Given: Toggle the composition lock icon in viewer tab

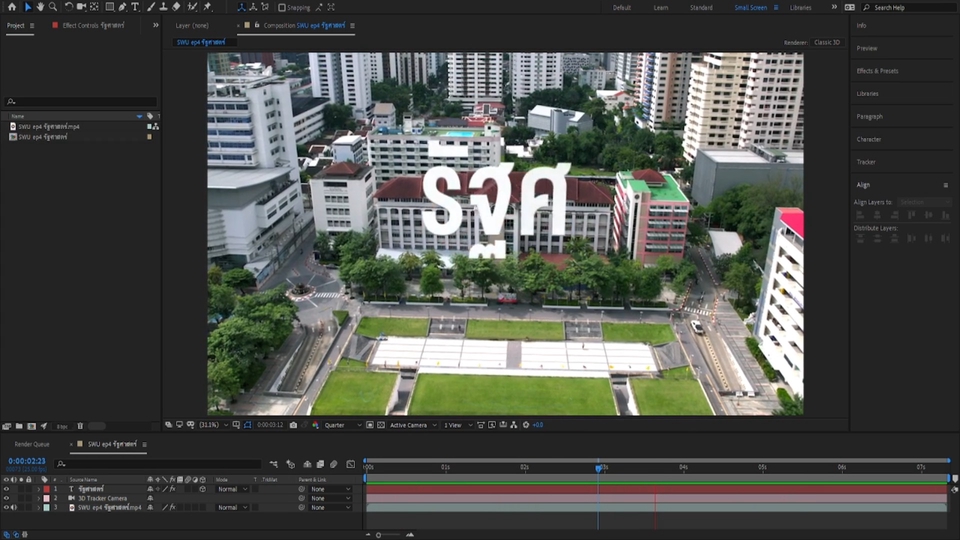Looking at the screenshot, I should (257, 25).
